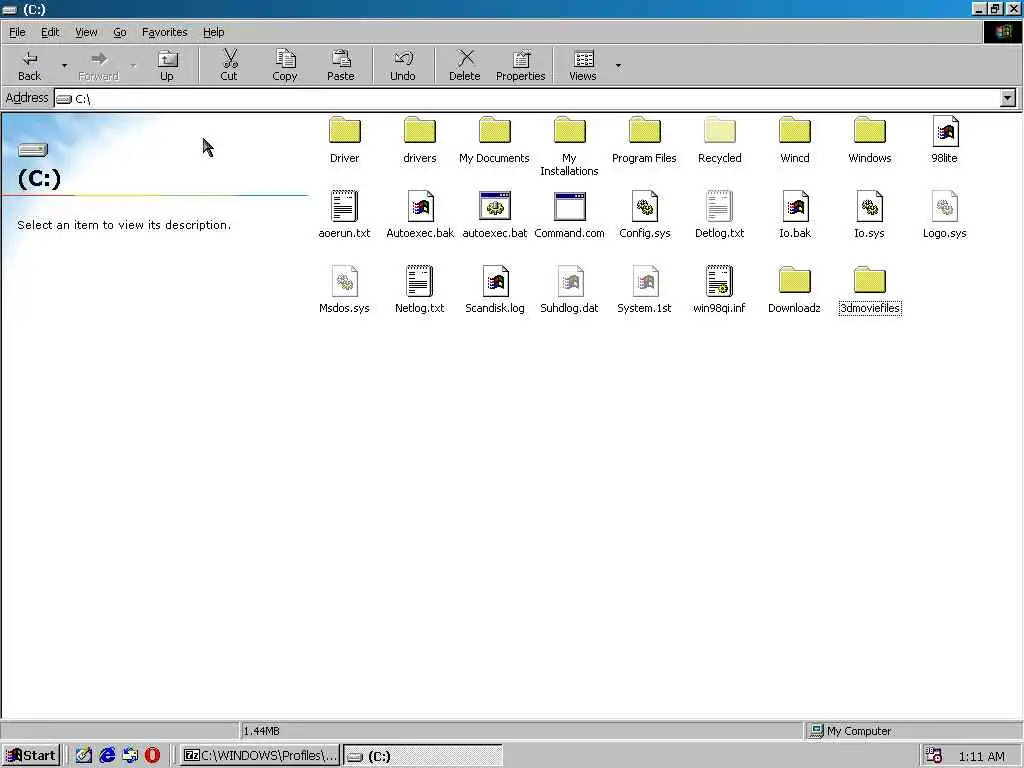
Task: Select the Scandisk.log file
Action: 495,290
